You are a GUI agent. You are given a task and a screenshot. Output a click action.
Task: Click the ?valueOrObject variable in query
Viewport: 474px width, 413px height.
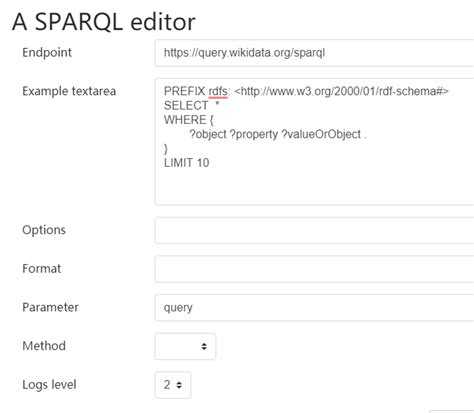pyautogui.click(x=321, y=134)
